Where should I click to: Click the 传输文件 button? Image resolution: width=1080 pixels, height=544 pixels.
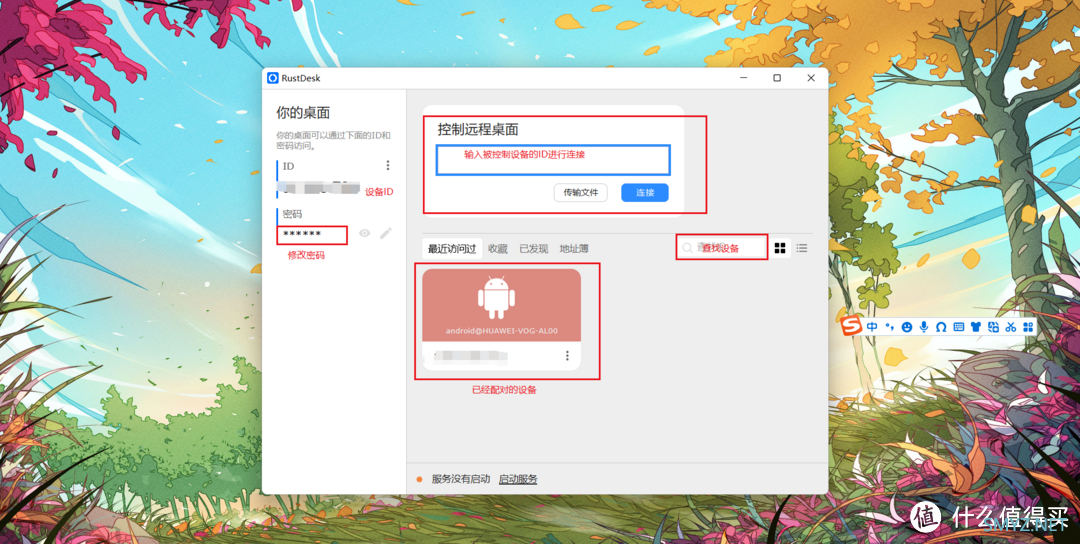[581, 193]
